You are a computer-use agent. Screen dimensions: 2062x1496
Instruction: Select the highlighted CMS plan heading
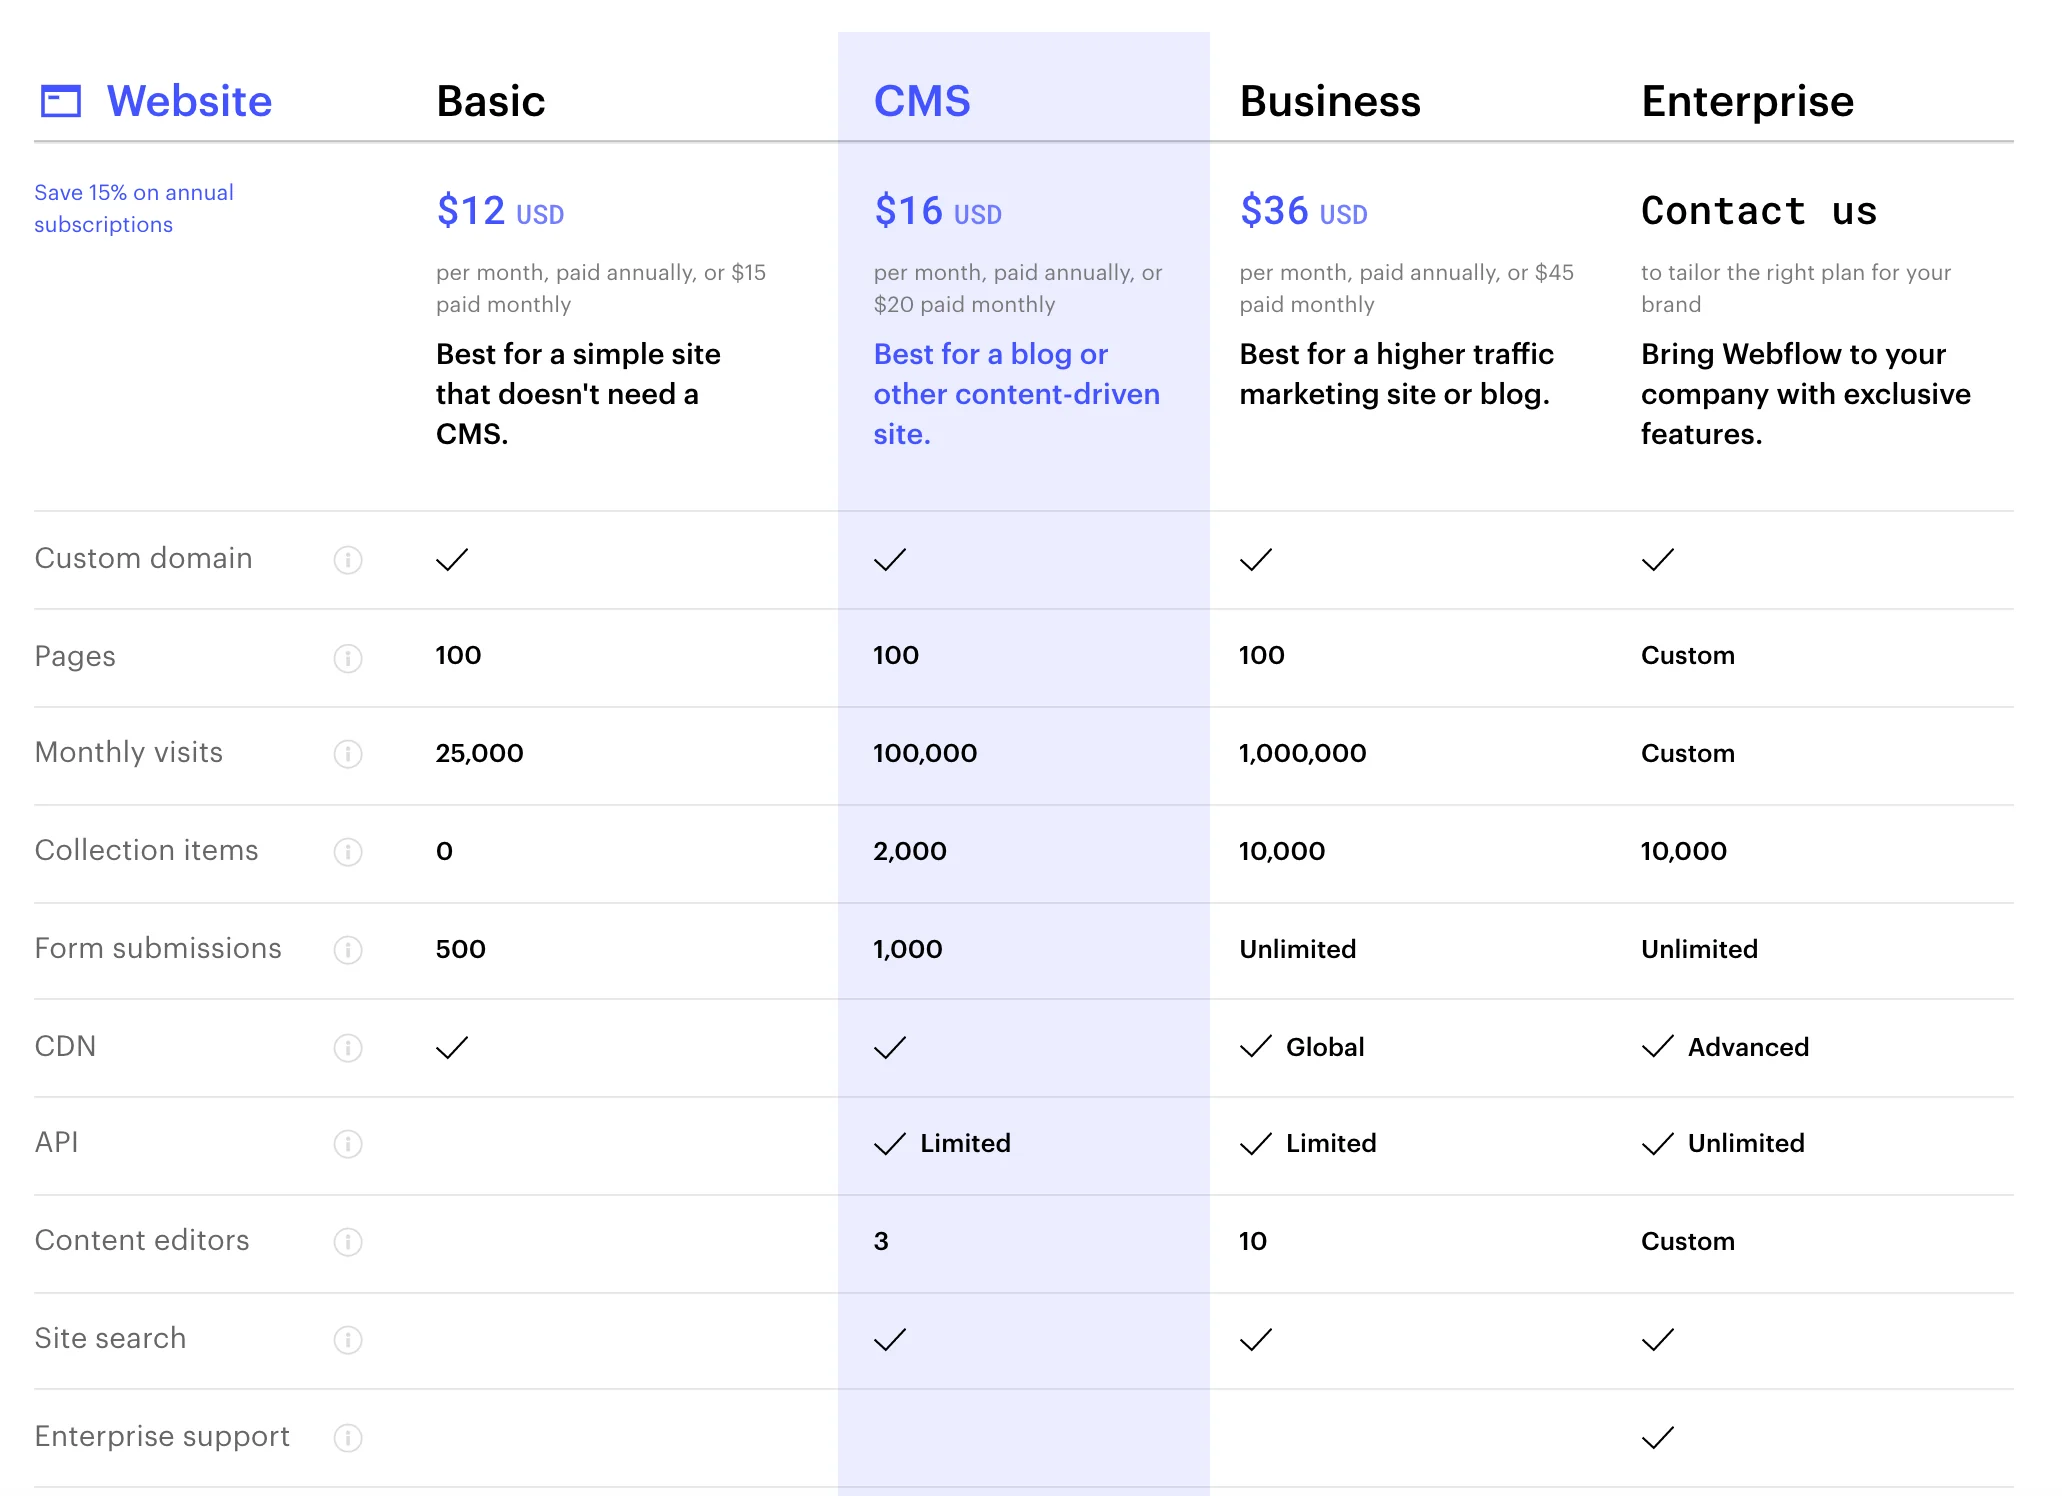(921, 101)
